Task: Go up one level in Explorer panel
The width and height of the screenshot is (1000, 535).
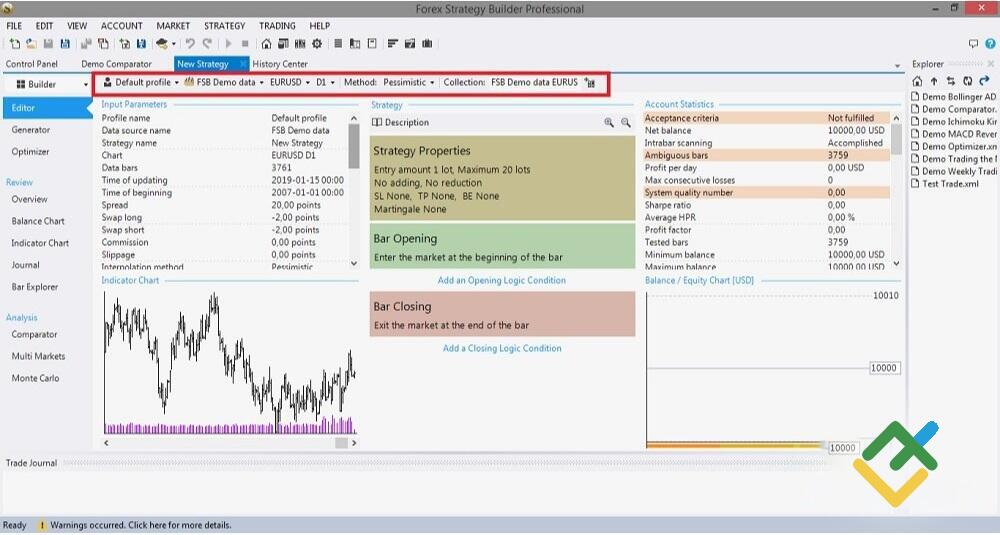Action: [x=934, y=81]
